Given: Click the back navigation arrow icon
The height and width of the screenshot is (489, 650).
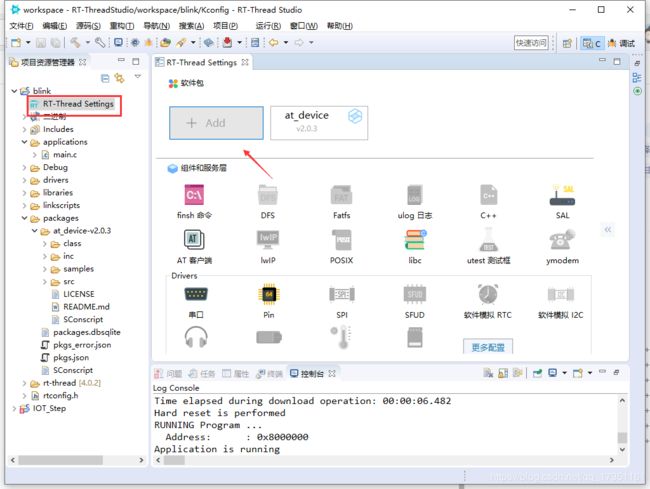Looking at the screenshot, I should pos(274,42).
